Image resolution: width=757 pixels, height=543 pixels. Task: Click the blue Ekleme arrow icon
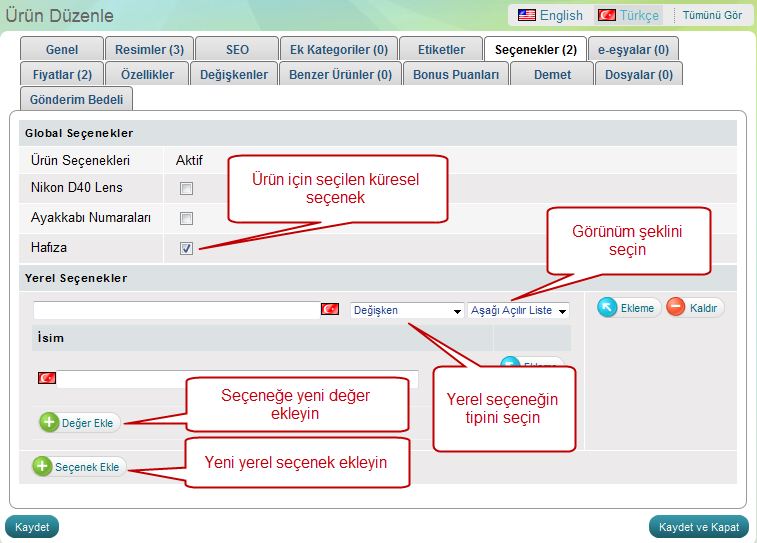click(608, 308)
